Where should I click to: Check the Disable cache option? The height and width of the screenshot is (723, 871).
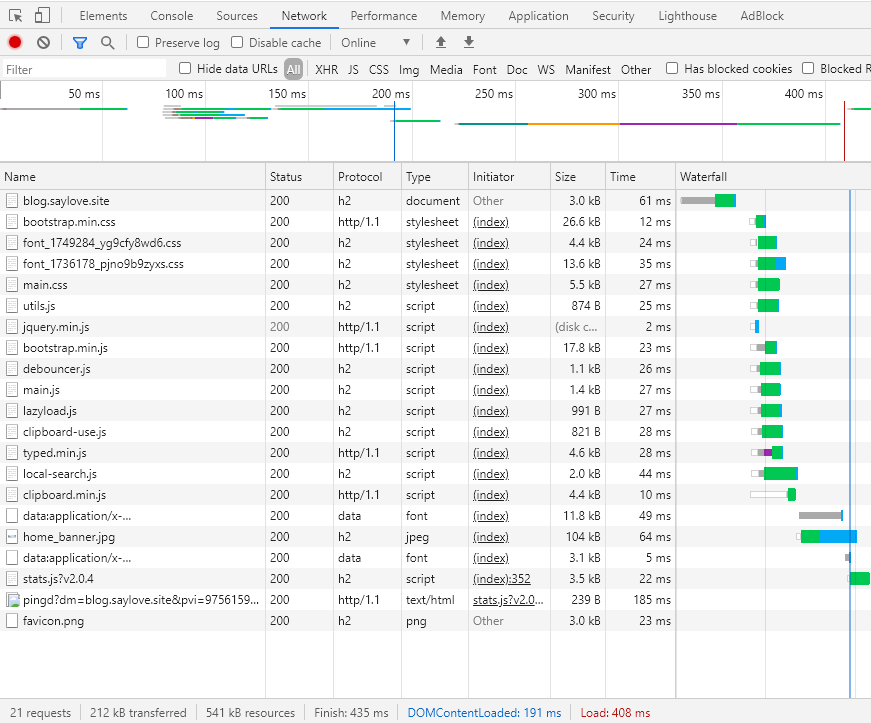[237, 43]
